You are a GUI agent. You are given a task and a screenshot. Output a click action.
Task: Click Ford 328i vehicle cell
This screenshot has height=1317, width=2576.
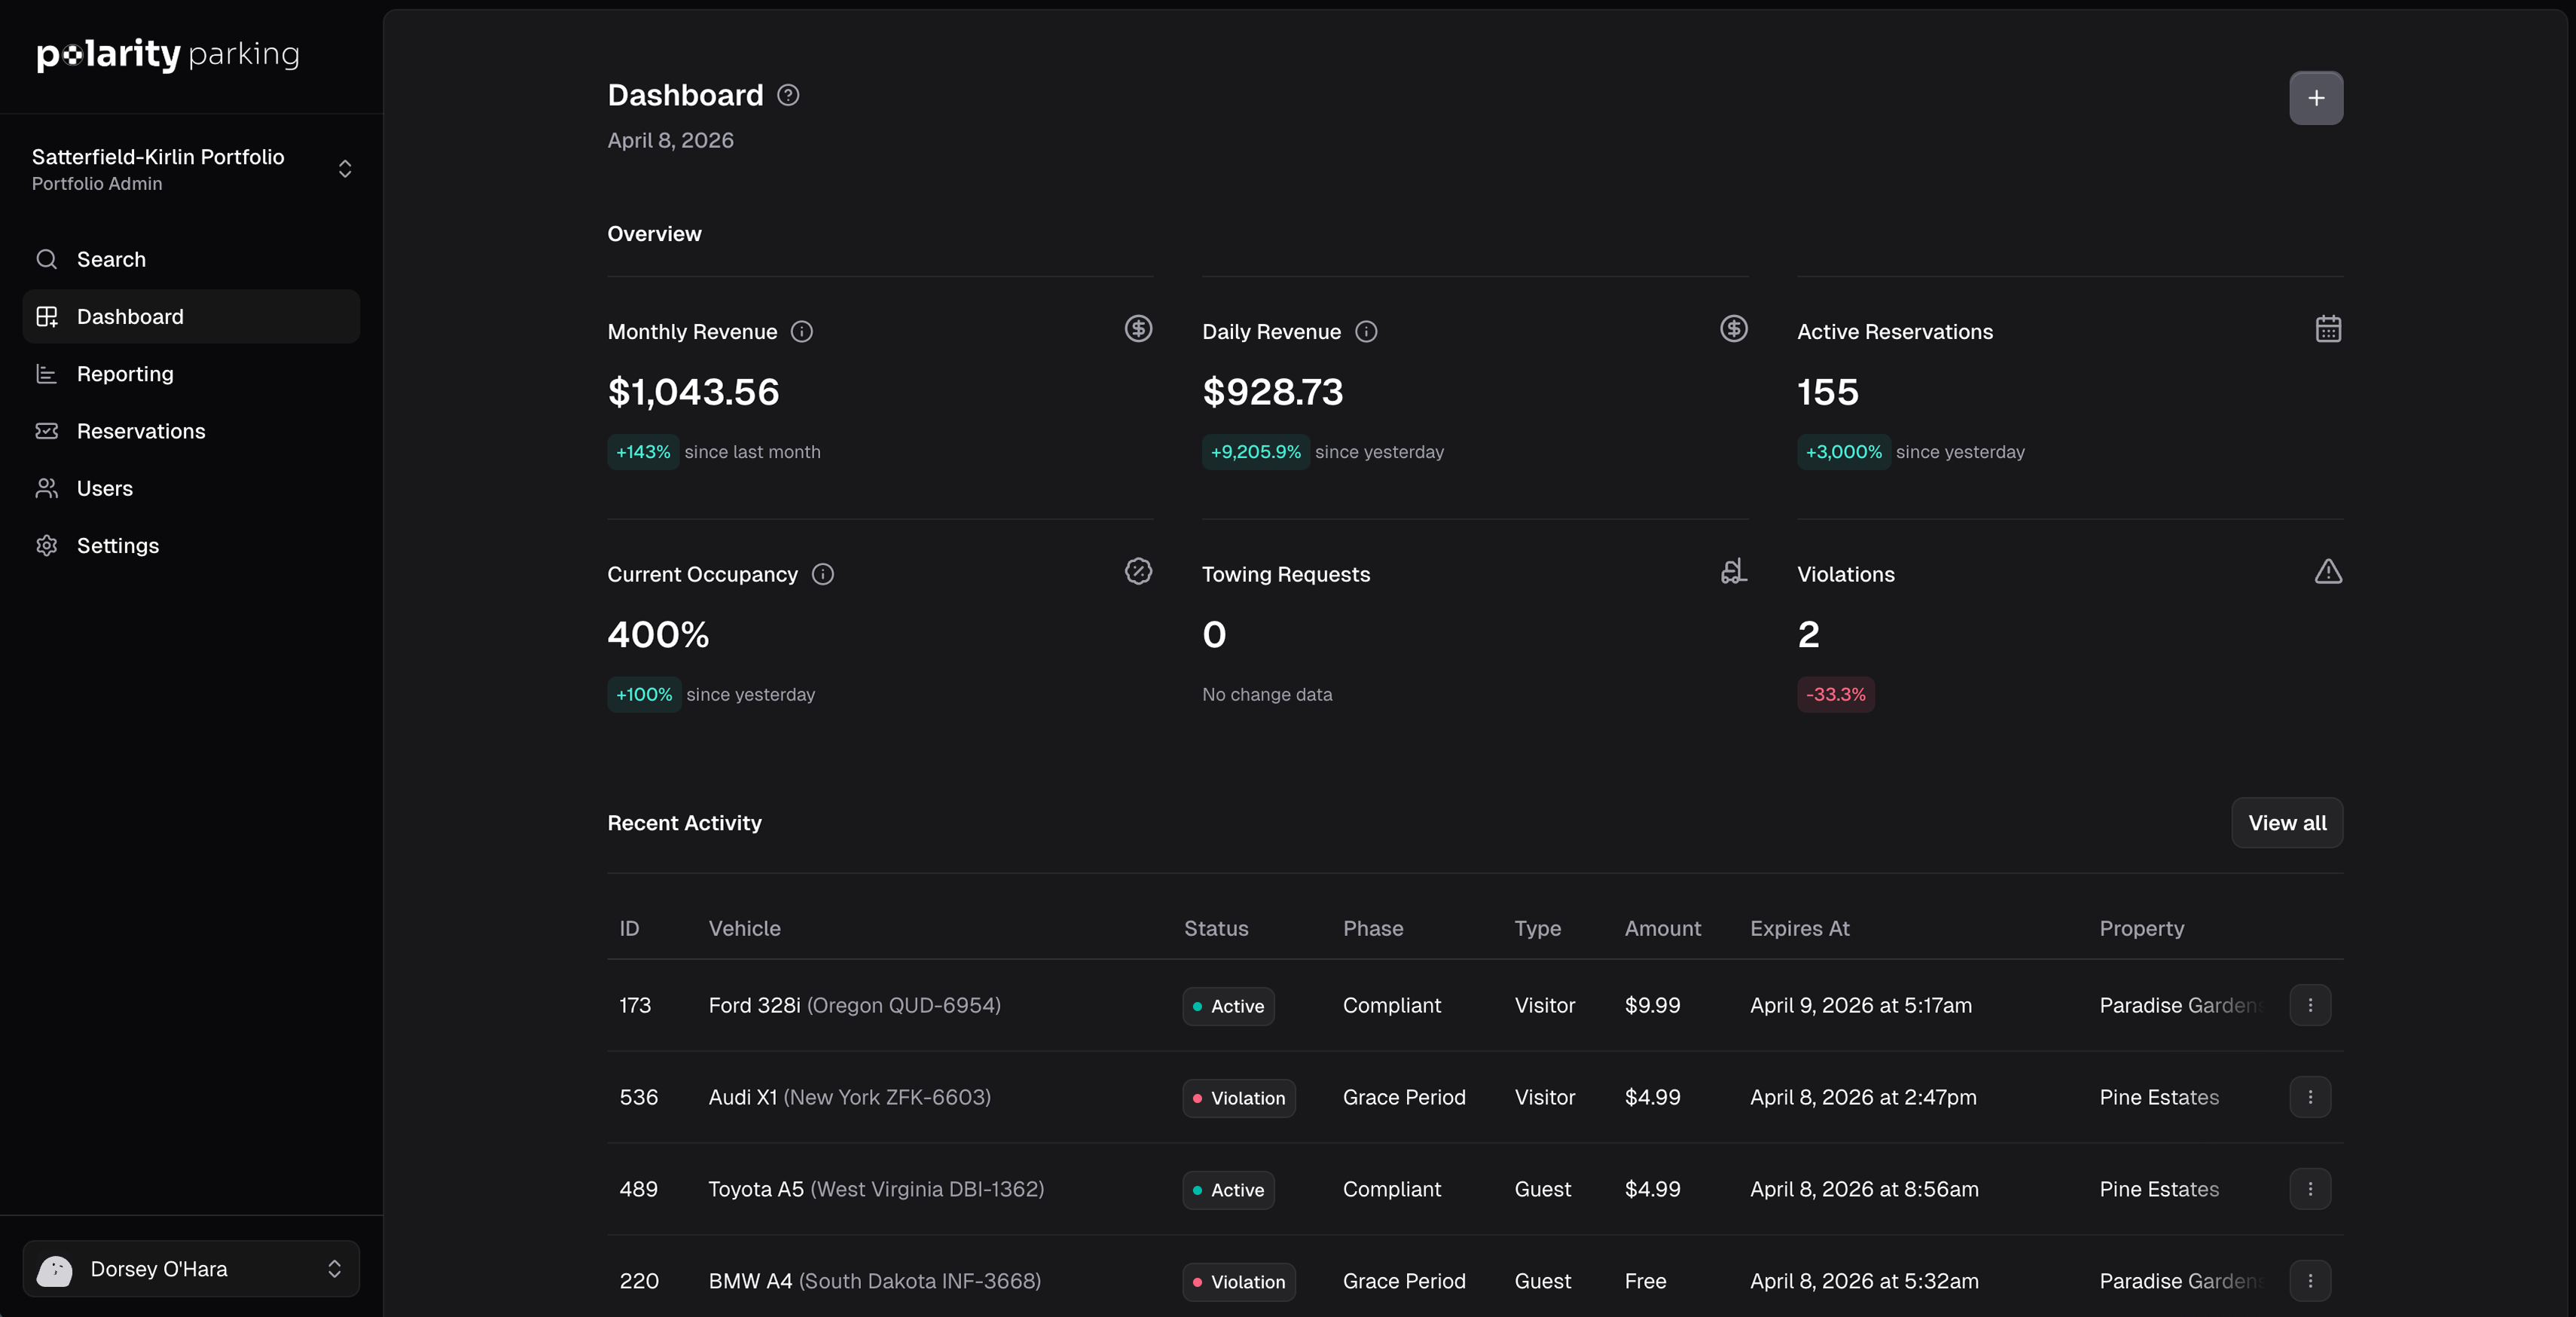(x=854, y=1005)
